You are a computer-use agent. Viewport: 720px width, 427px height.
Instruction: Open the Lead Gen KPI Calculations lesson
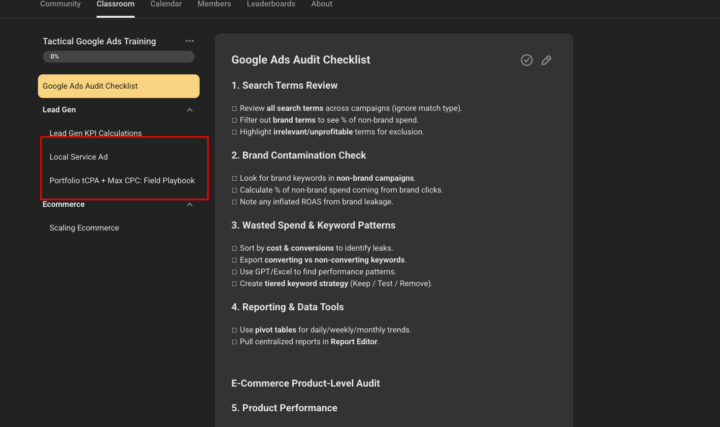click(x=96, y=133)
